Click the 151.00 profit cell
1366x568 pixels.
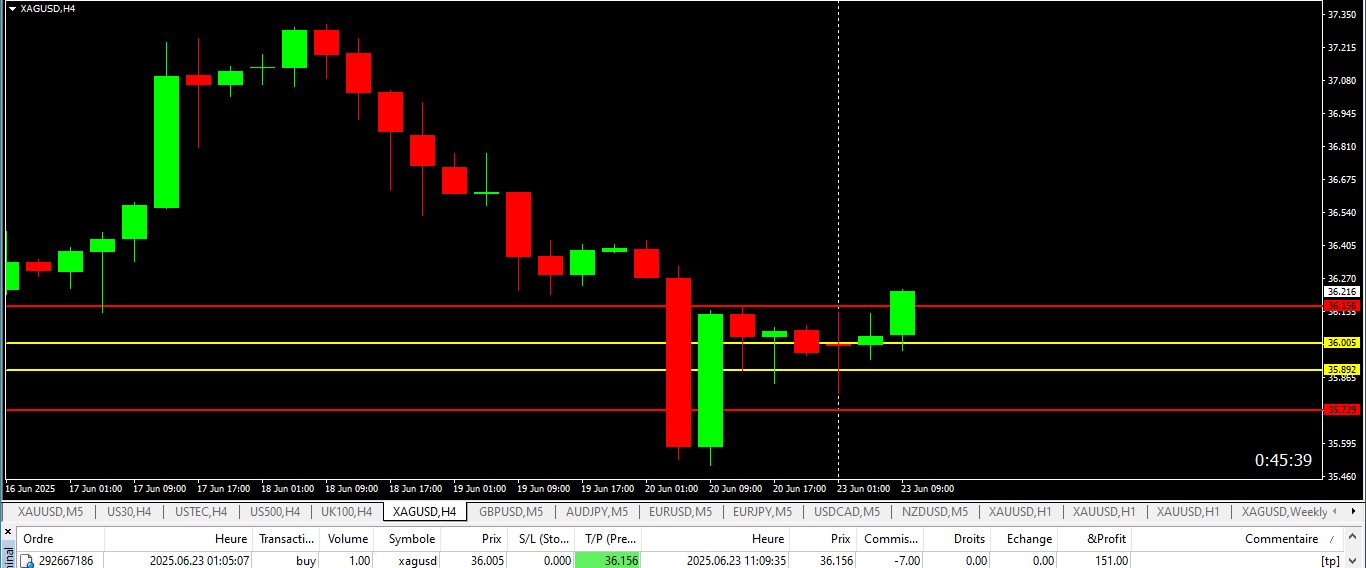coord(1111,561)
